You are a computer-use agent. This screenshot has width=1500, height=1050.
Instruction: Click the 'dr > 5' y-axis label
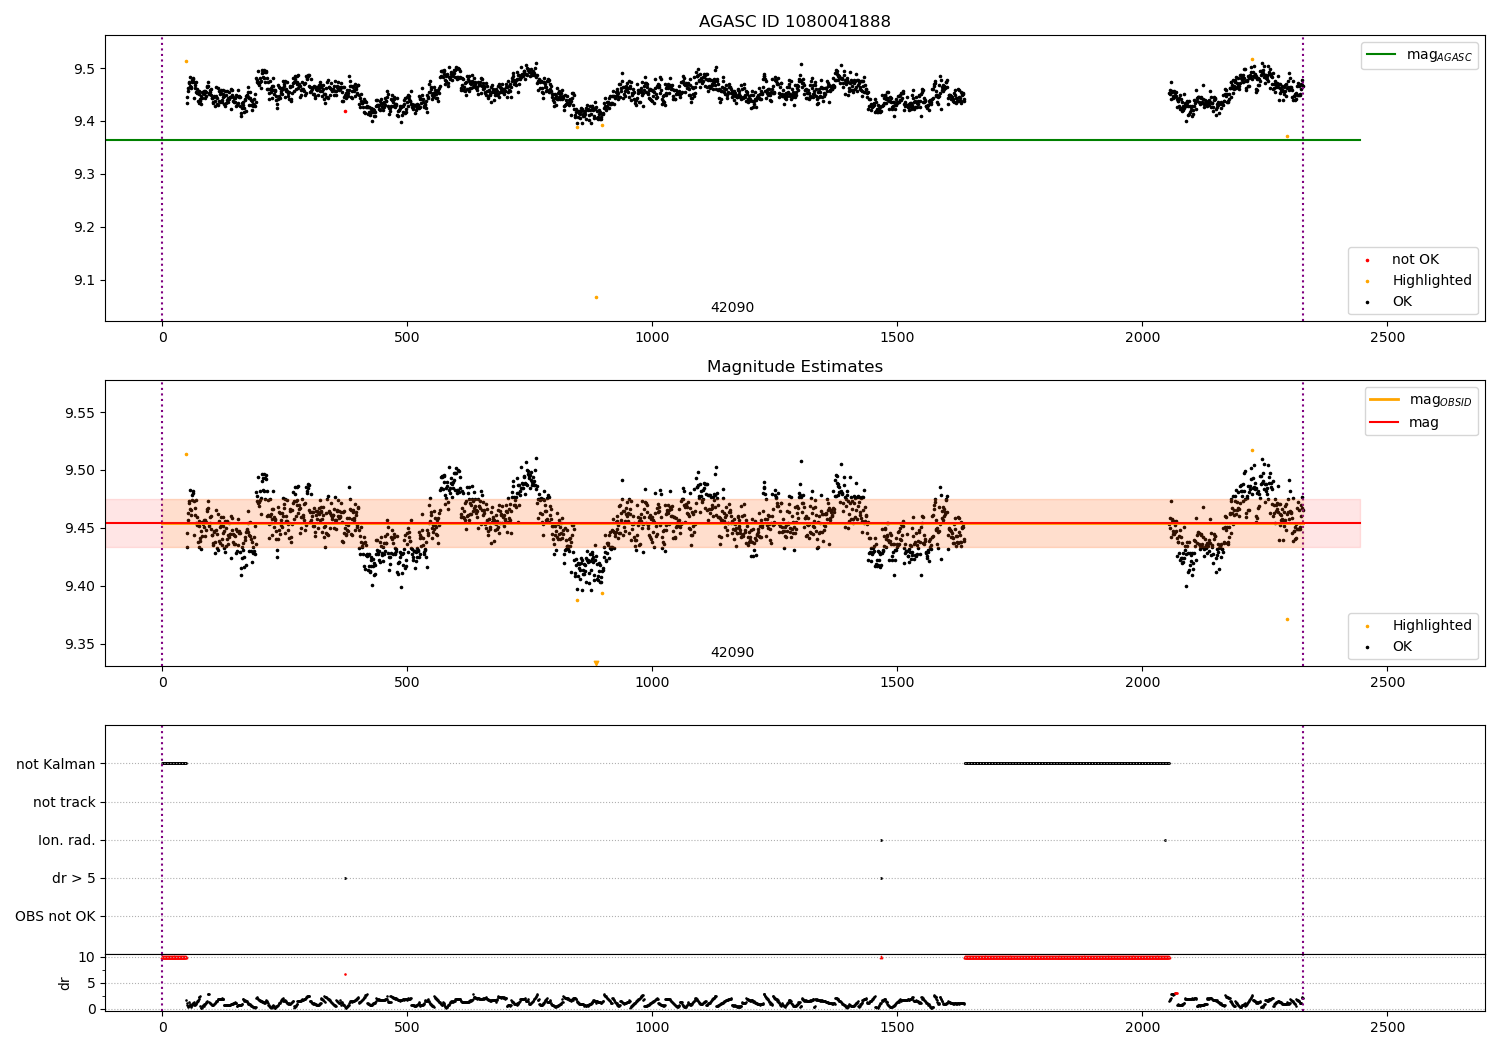[x=74, y=878]
